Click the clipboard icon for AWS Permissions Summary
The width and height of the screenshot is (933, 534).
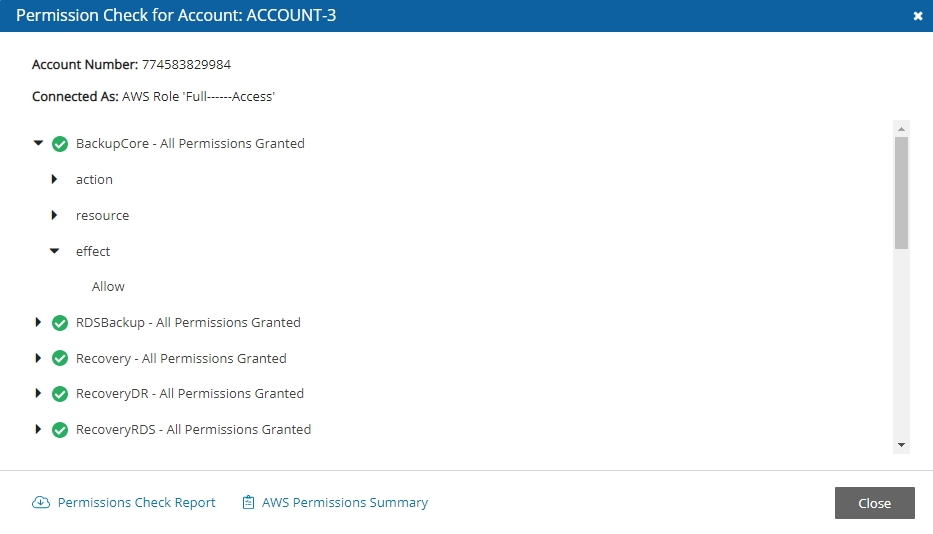pyautogui.click(x=248, y=503)
